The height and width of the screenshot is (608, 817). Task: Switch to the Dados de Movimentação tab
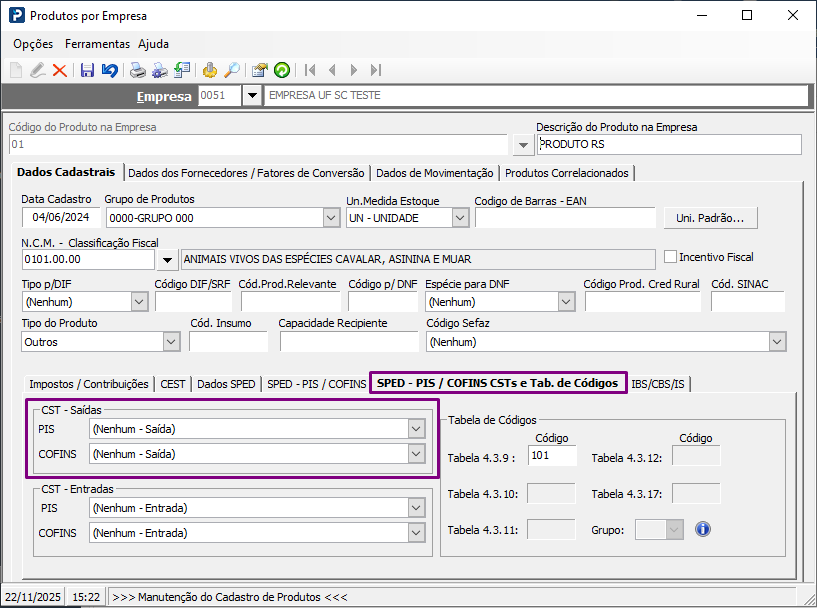(x=435, y=173)
